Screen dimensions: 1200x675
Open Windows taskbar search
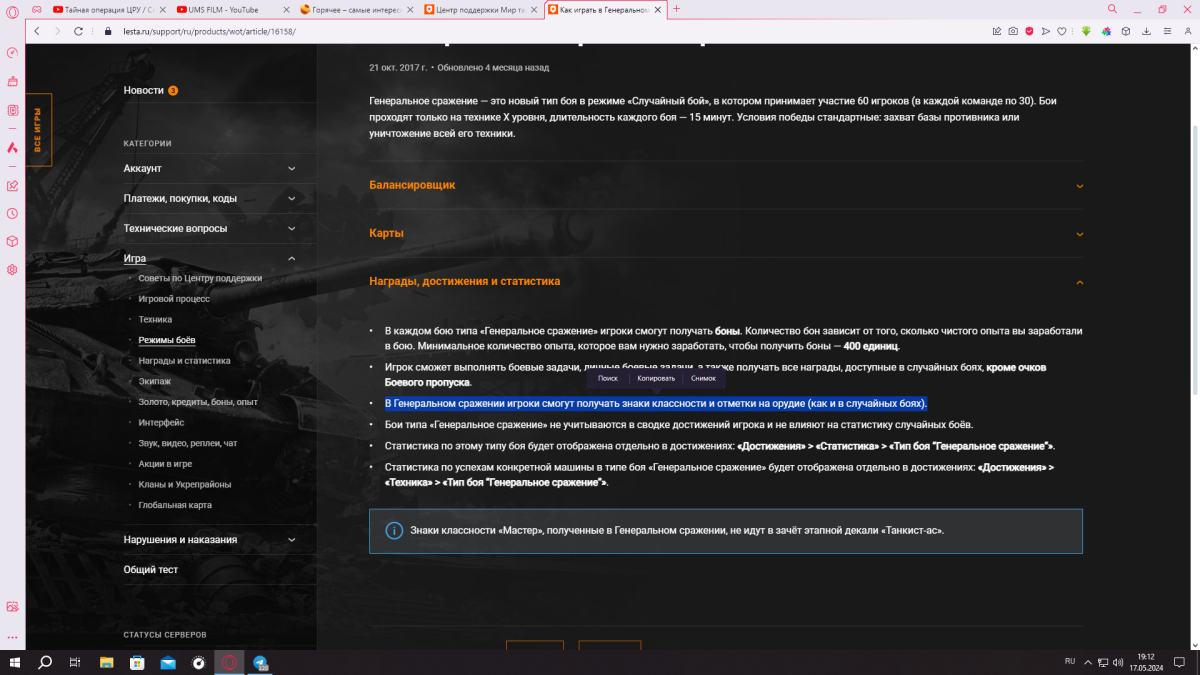tap(45, 662)
